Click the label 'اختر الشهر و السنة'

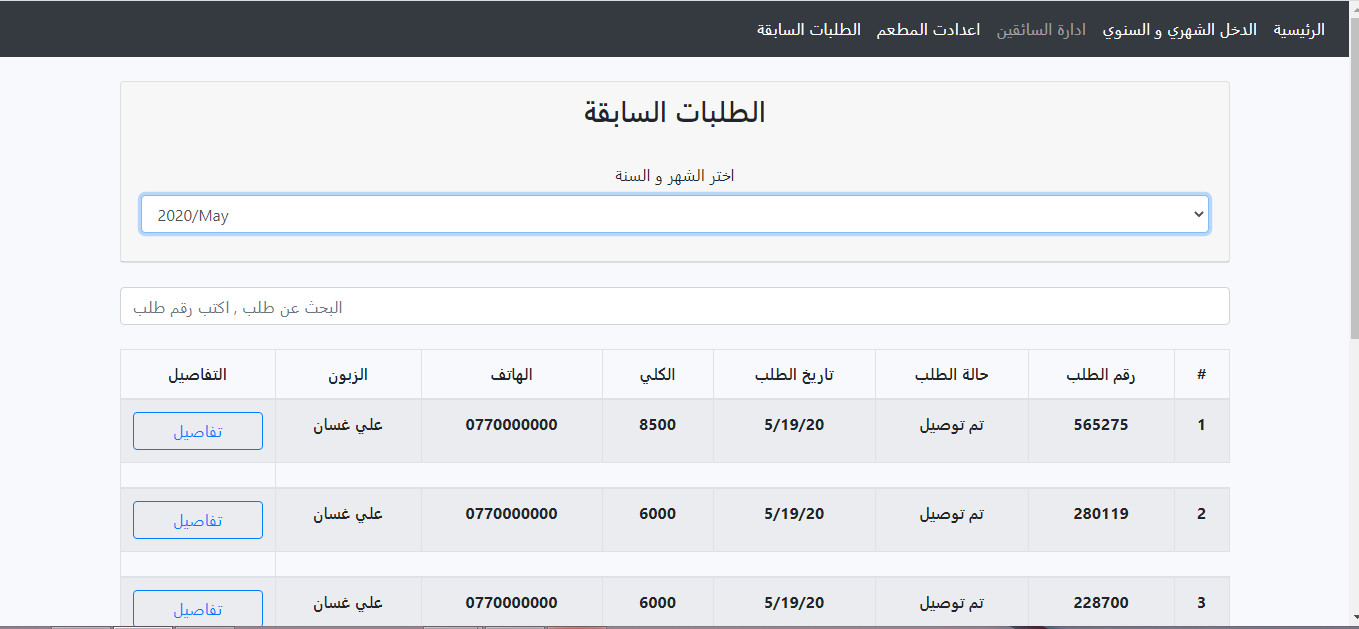point(674,174)
